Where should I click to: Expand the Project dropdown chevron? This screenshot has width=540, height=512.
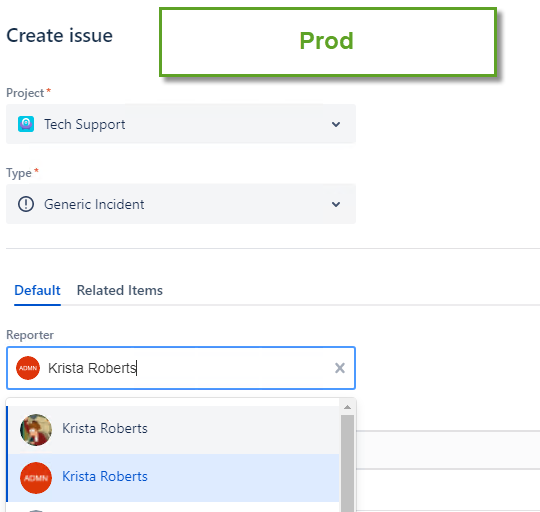pyautogui.click(x=336, y=124)
